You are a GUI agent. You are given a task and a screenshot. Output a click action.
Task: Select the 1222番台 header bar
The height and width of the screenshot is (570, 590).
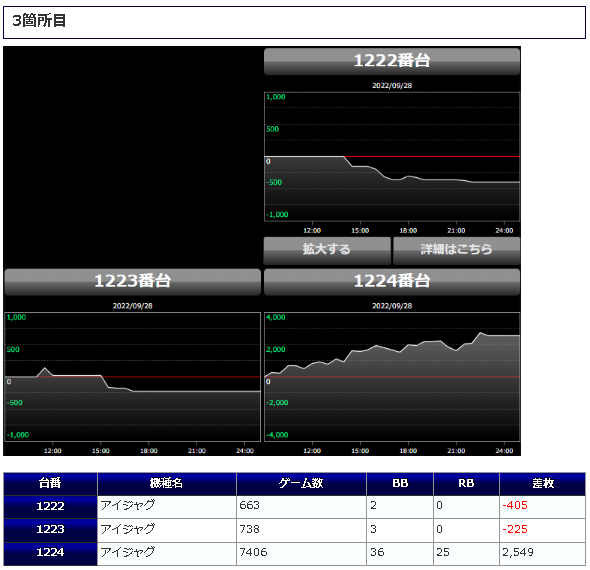pyautogui.click(x=392, y=61)
